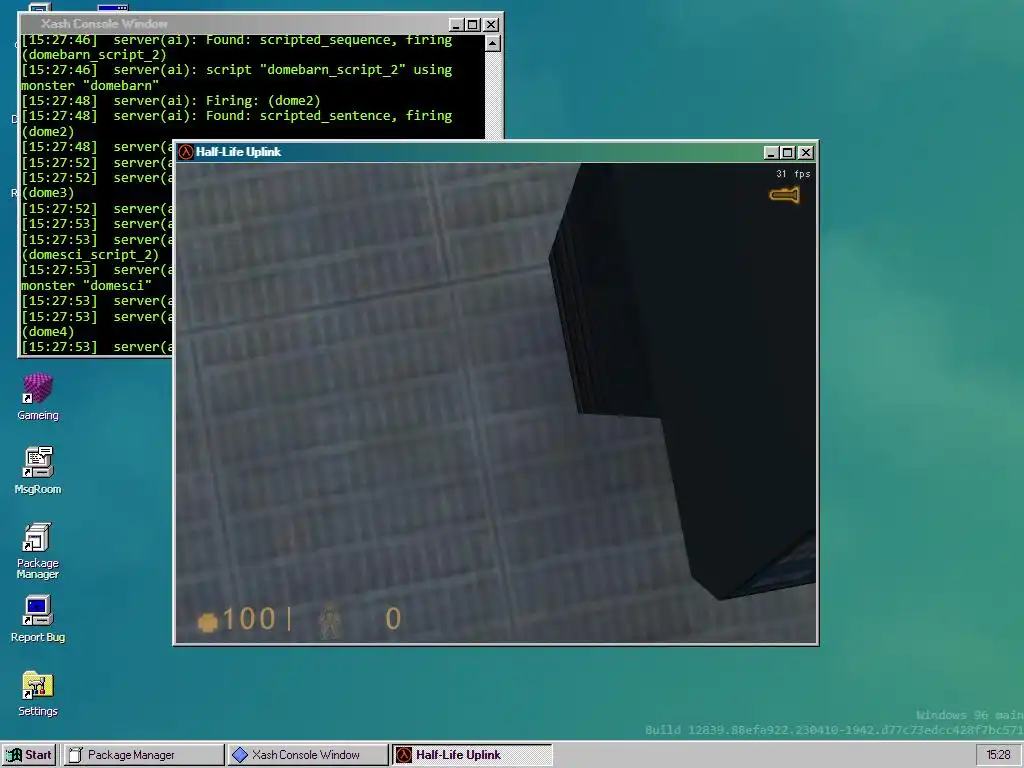Click the Half-Life lambda icon in the title bar

tap(185, 152)
